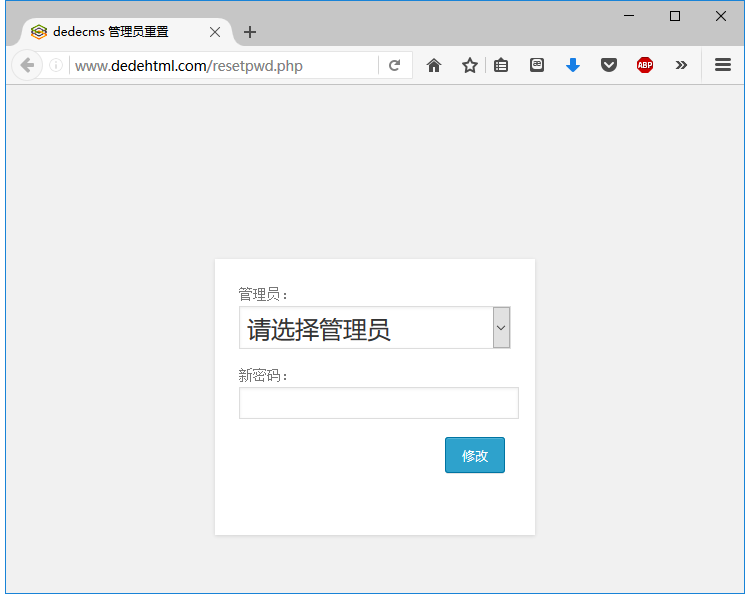Viewport: 750px width, 599px height.
Task: Open a new tab with plus button
Action: tap(250, 32)
